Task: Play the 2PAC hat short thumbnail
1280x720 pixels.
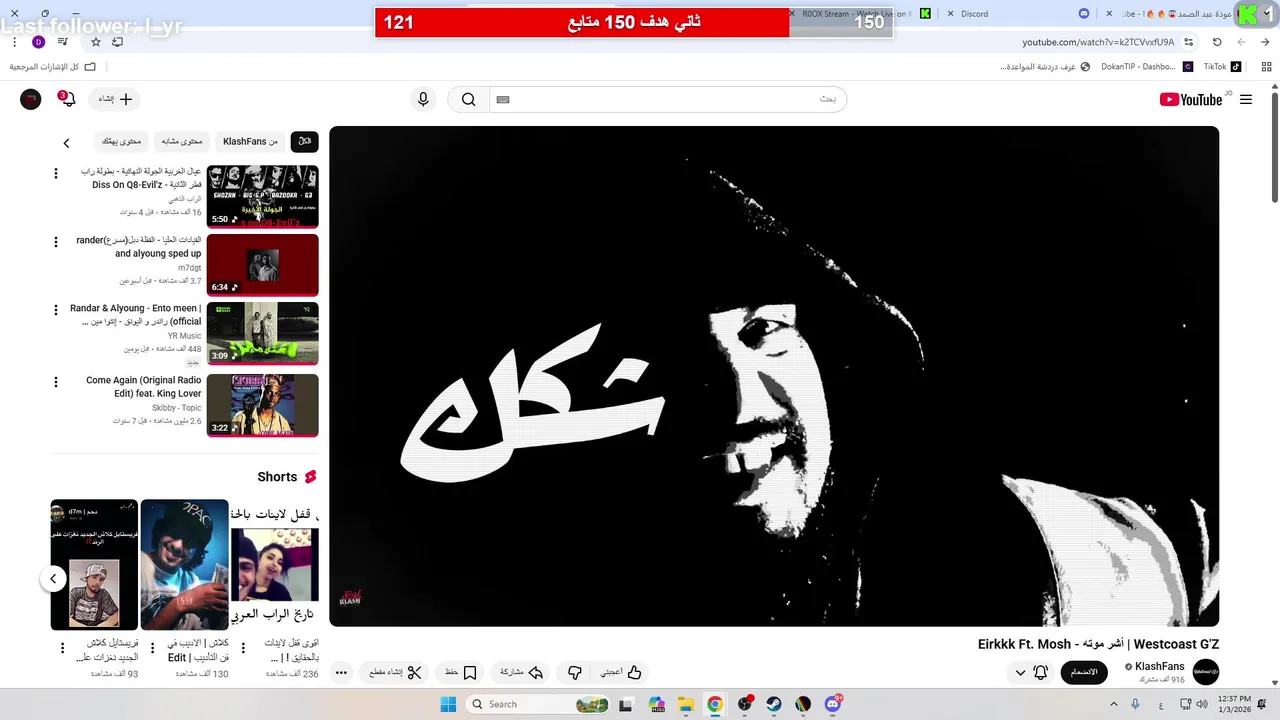Action: point(185,565)
